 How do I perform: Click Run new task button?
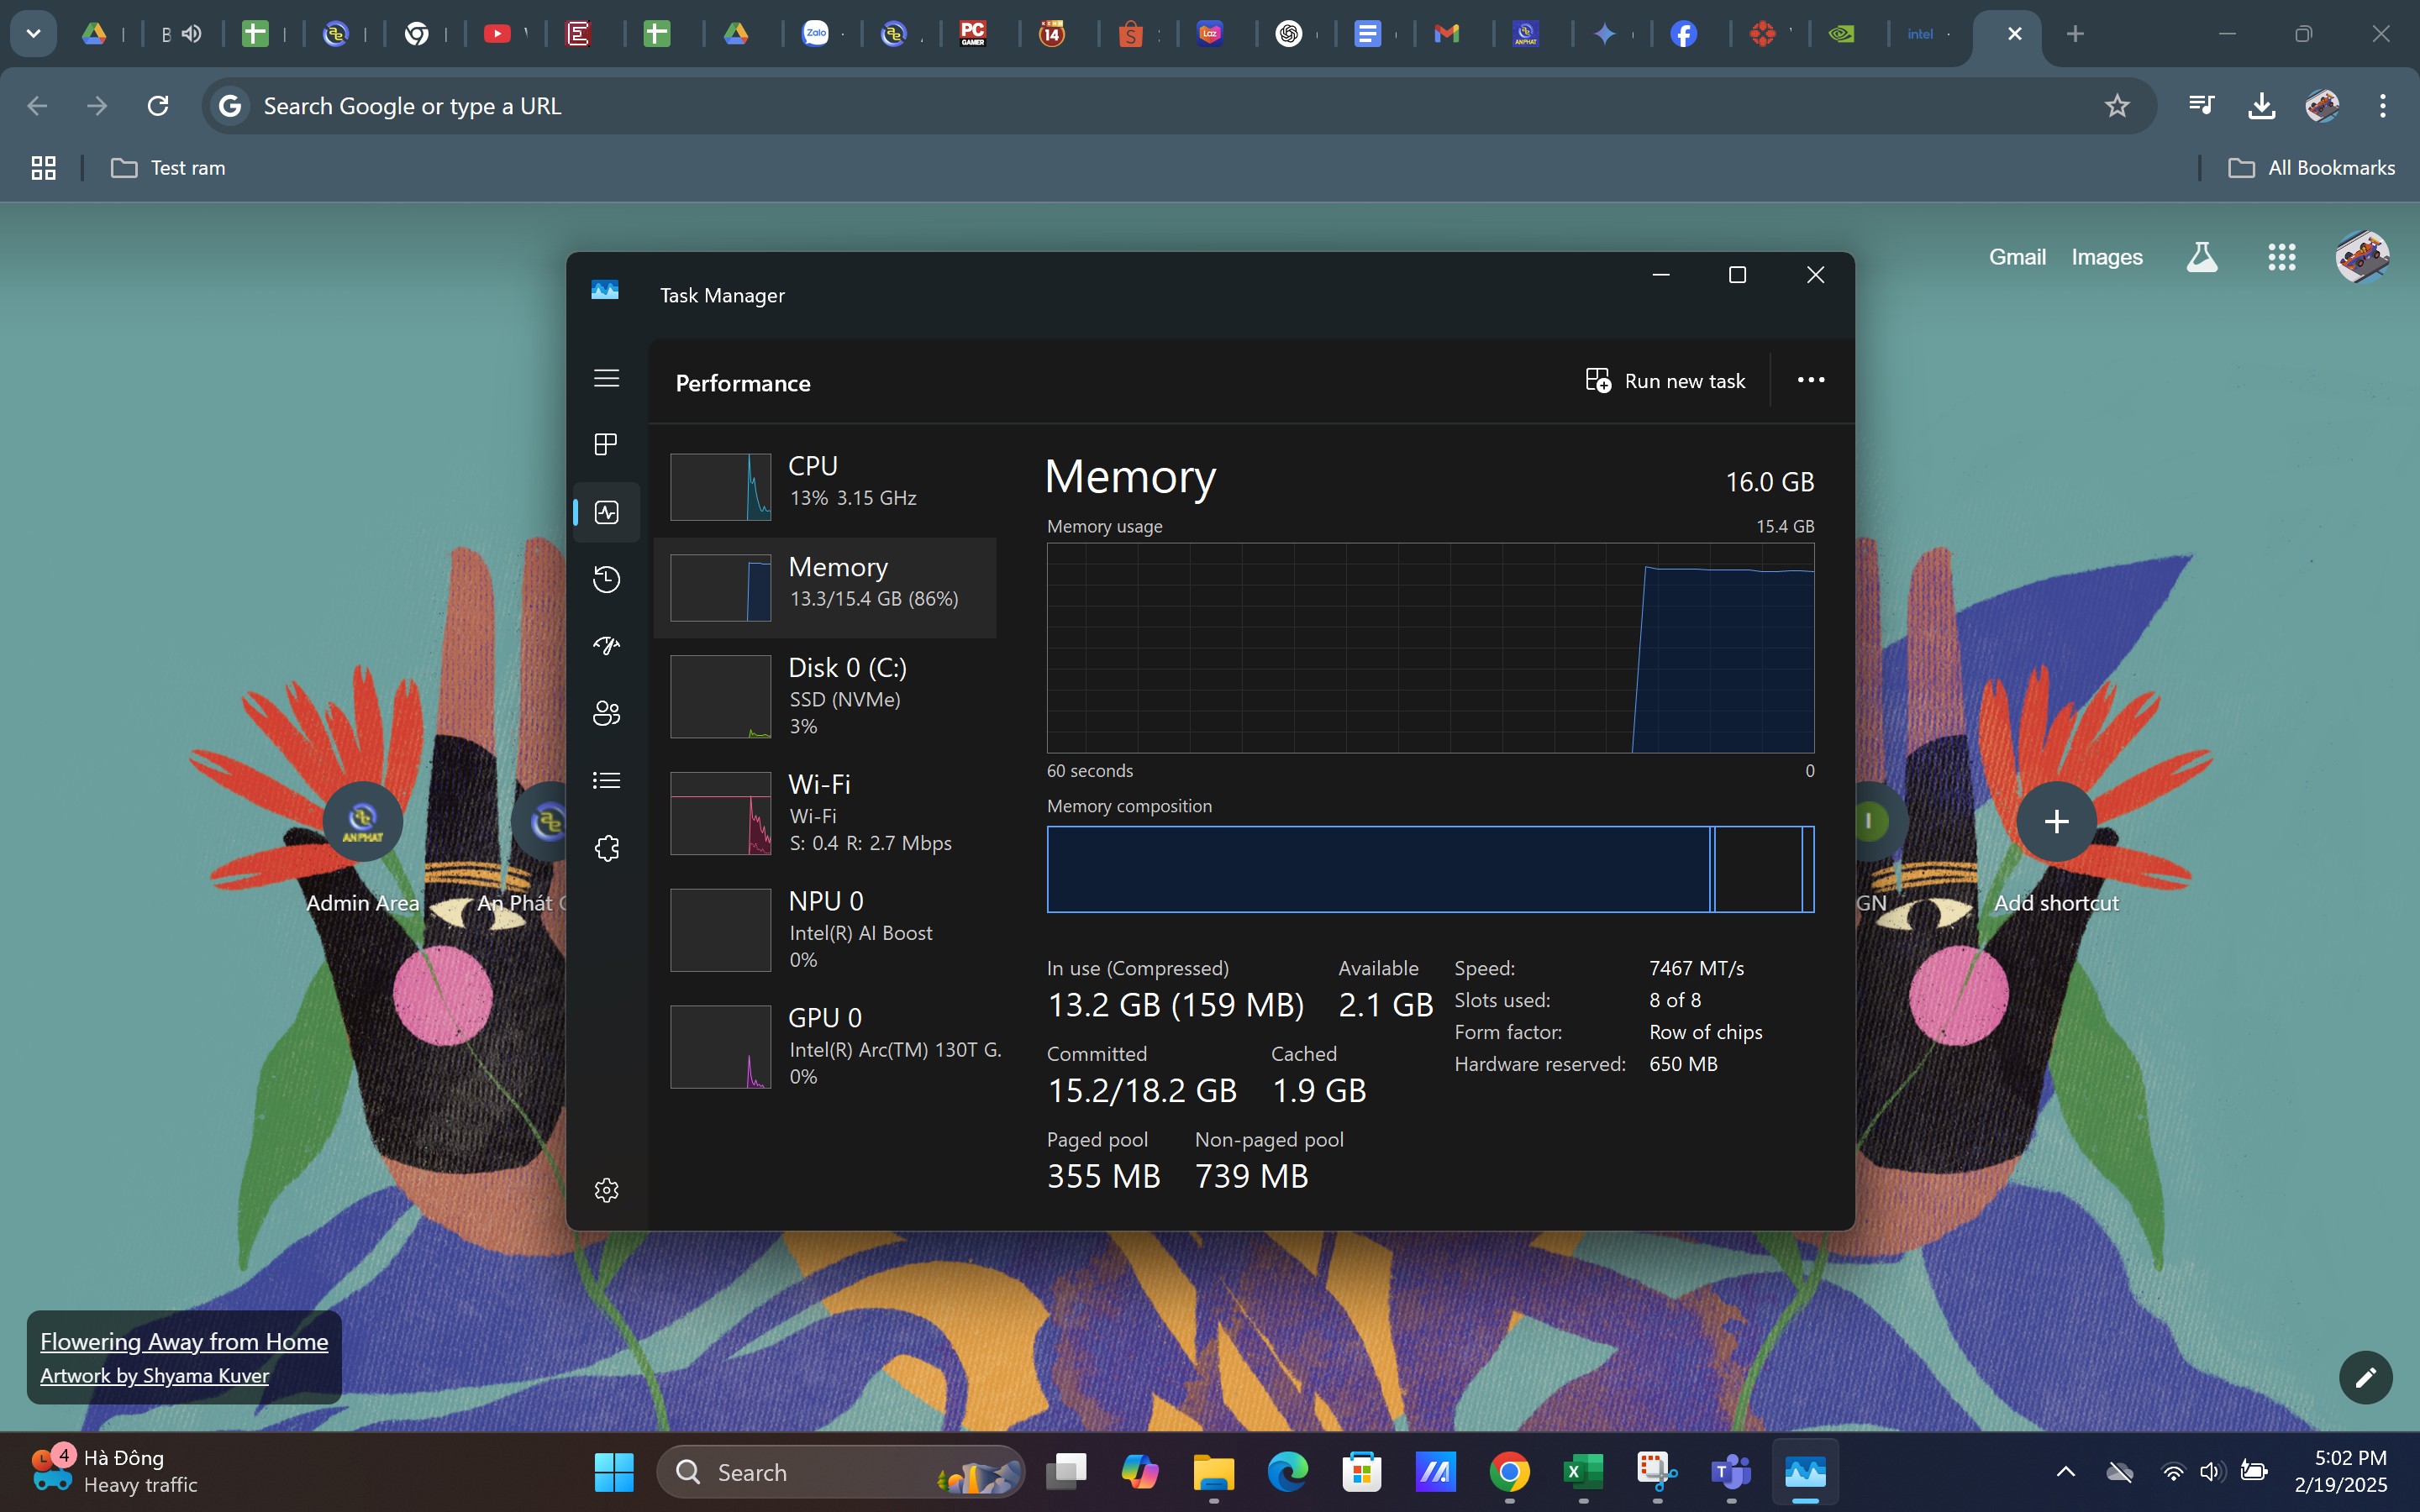pyautogui.click(x=1665, y=381)
